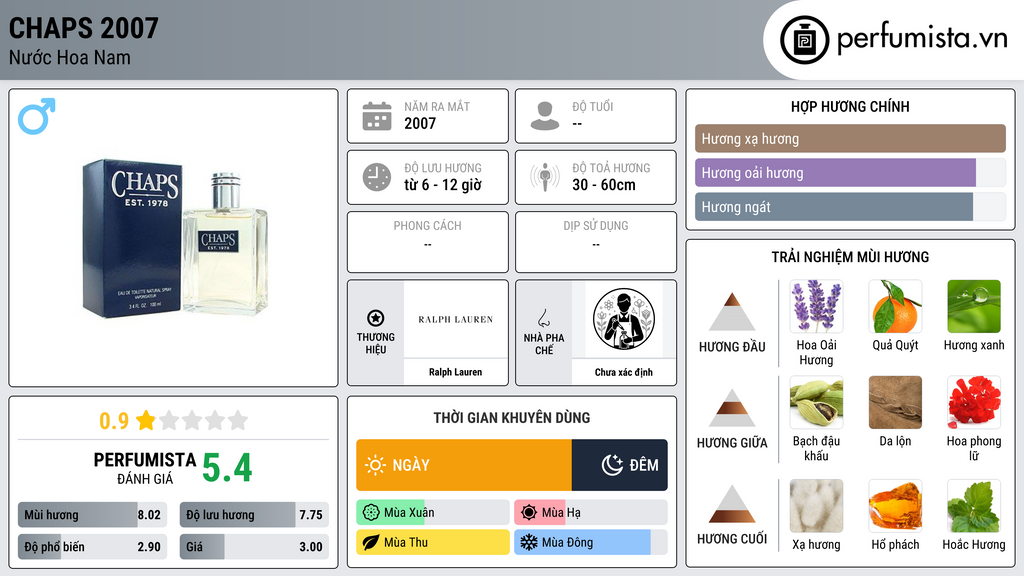Click the nose icon above Nhà pha chế
Viewport: 1024px width, 576px height.
tap(543, 318)
